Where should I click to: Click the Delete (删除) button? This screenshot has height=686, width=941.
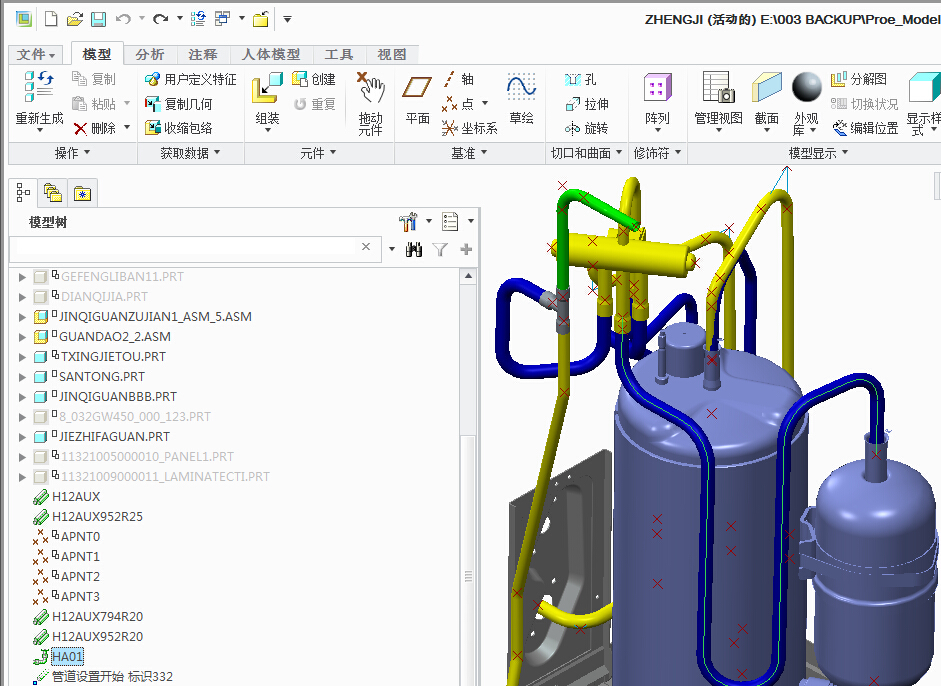[x=95, y=128]
